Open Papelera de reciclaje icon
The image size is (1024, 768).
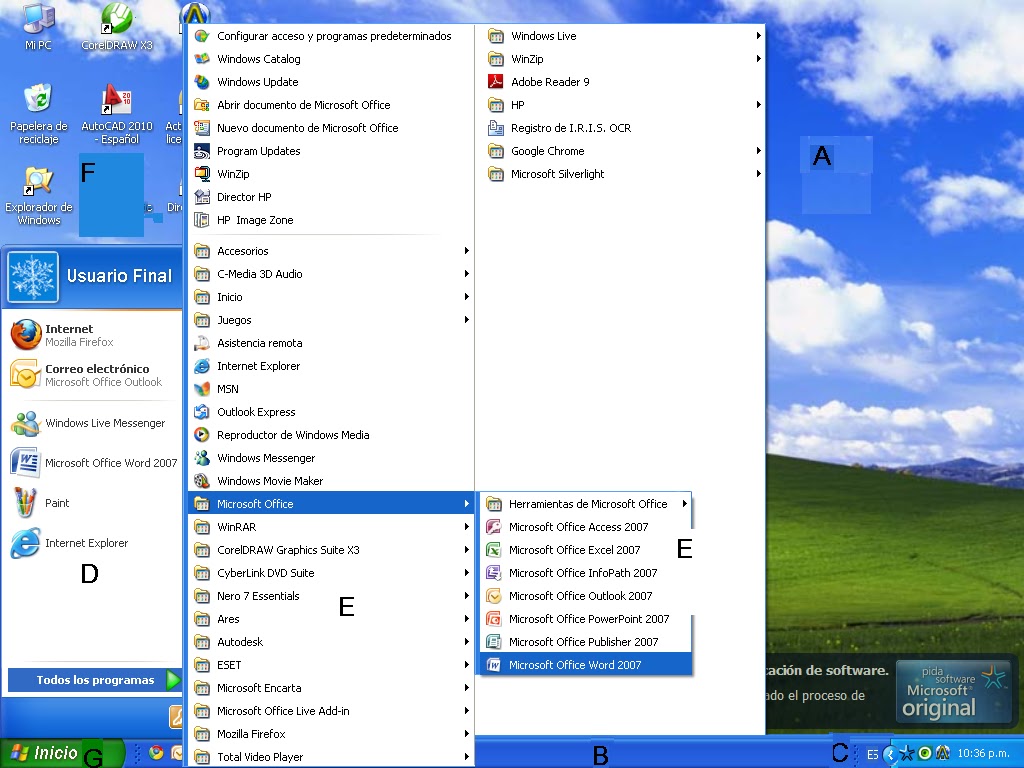pos(39,113)
